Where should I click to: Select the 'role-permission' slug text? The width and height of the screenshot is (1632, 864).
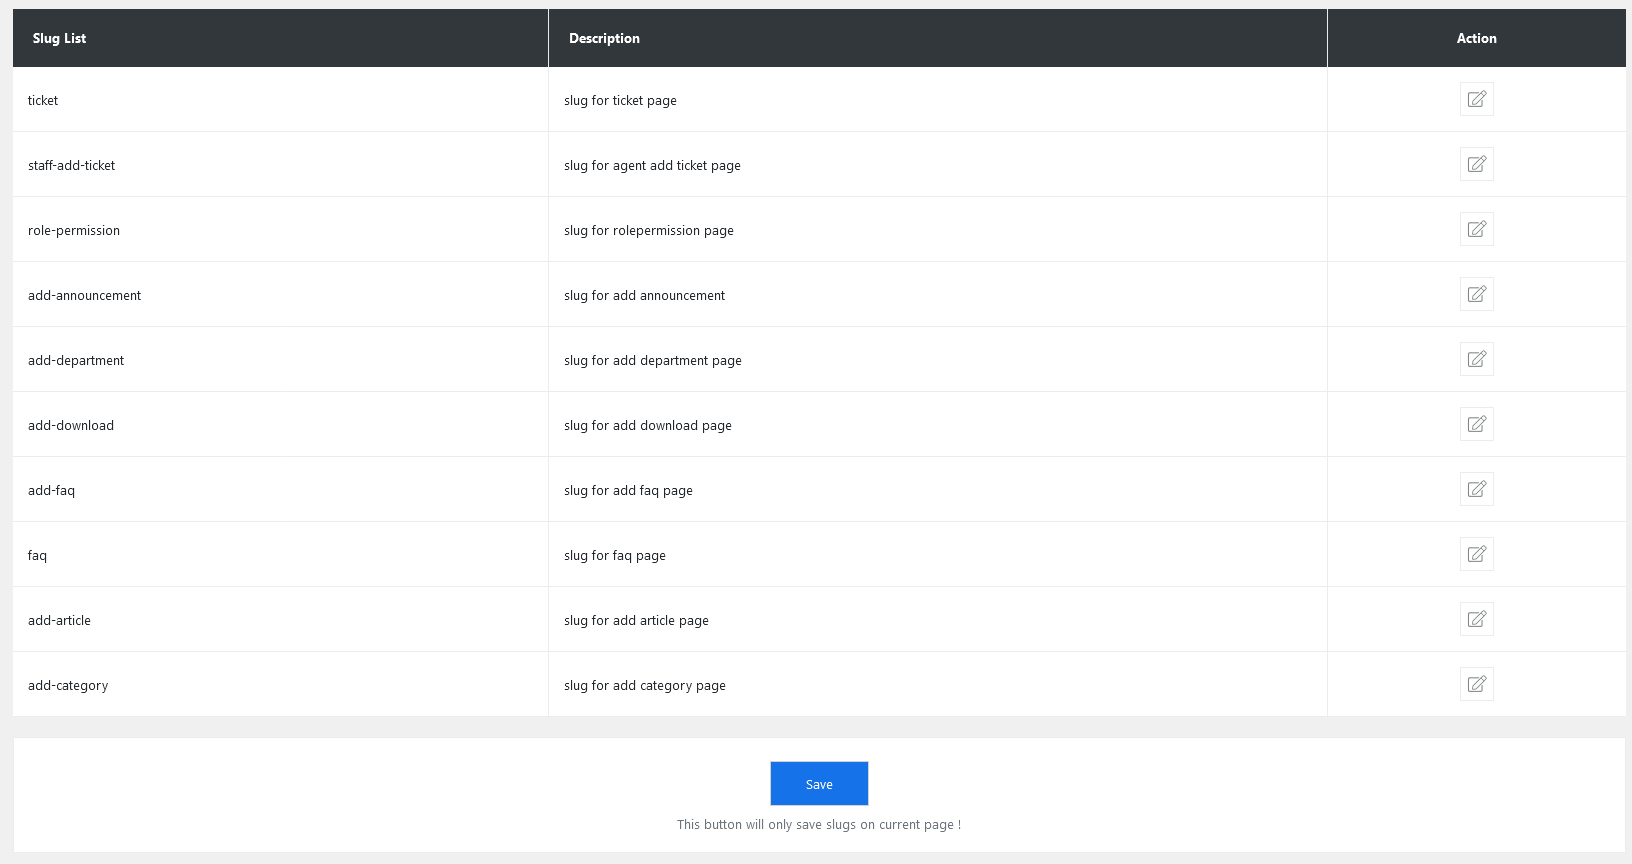74,230
